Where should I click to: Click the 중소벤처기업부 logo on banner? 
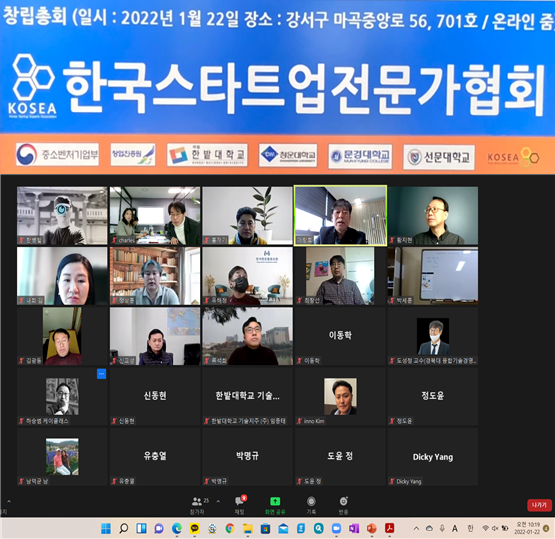pos(57,154)
